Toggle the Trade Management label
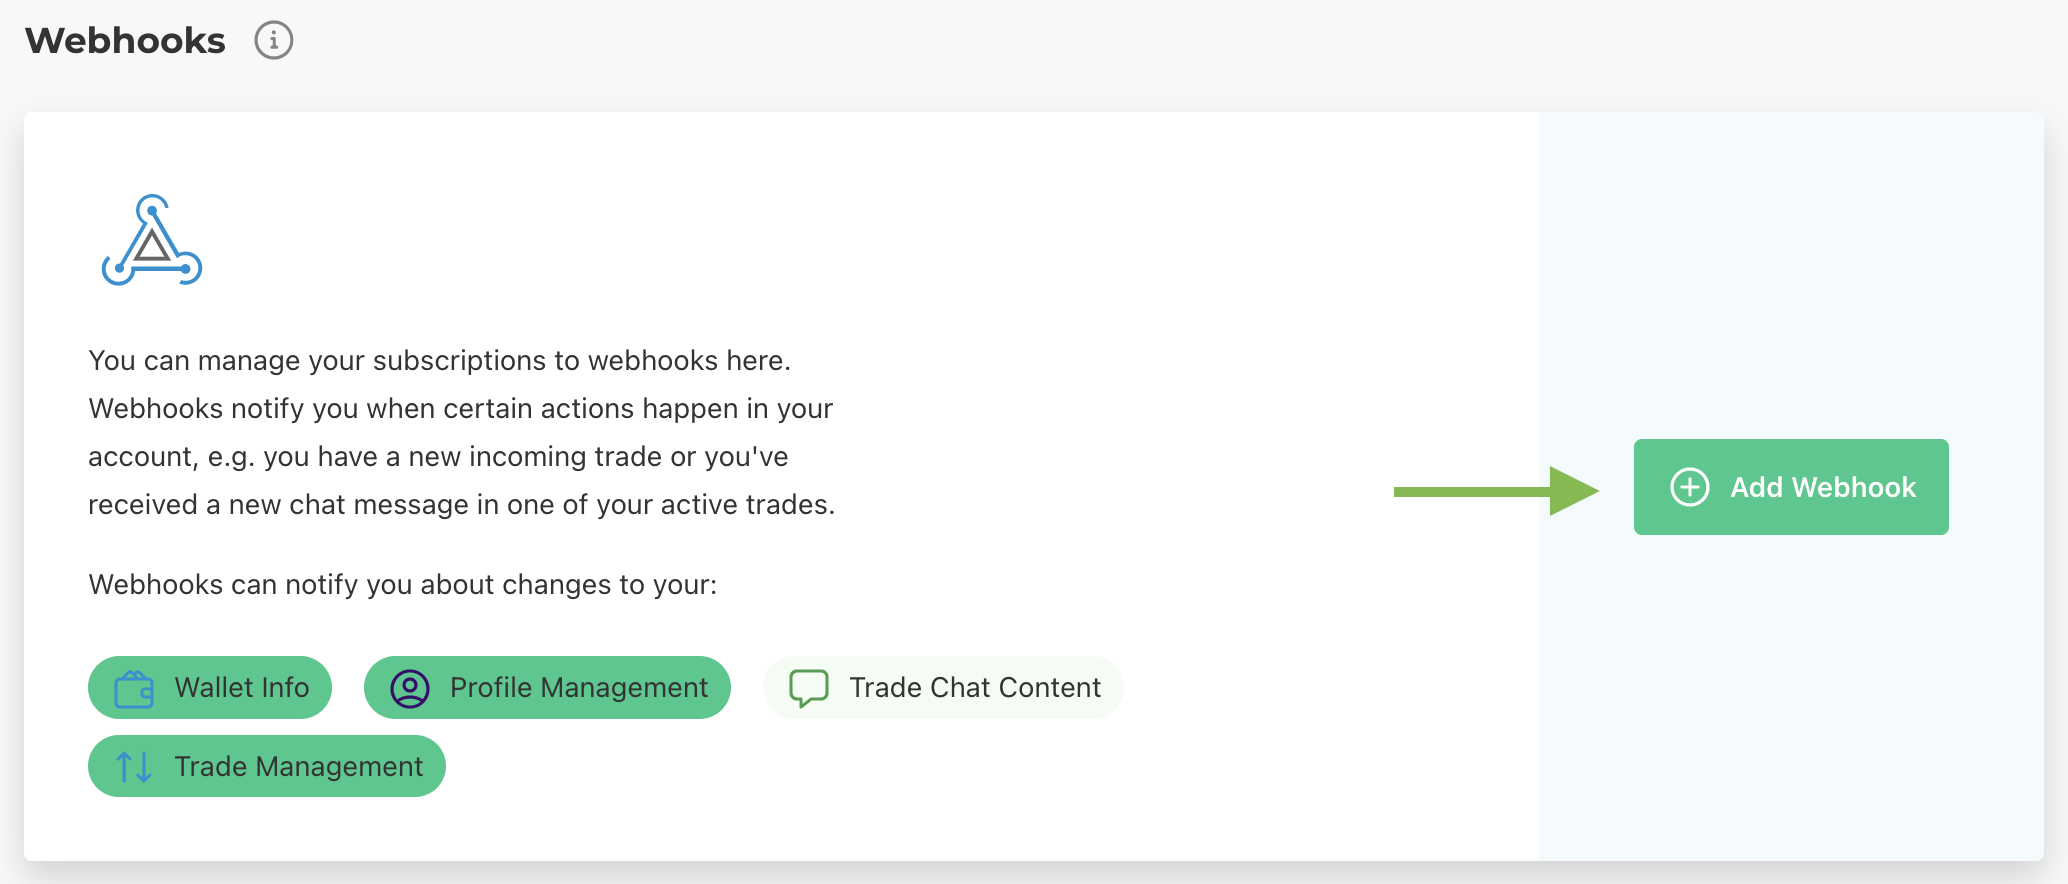Viewport: 2068px width, 884px height. 298,767
